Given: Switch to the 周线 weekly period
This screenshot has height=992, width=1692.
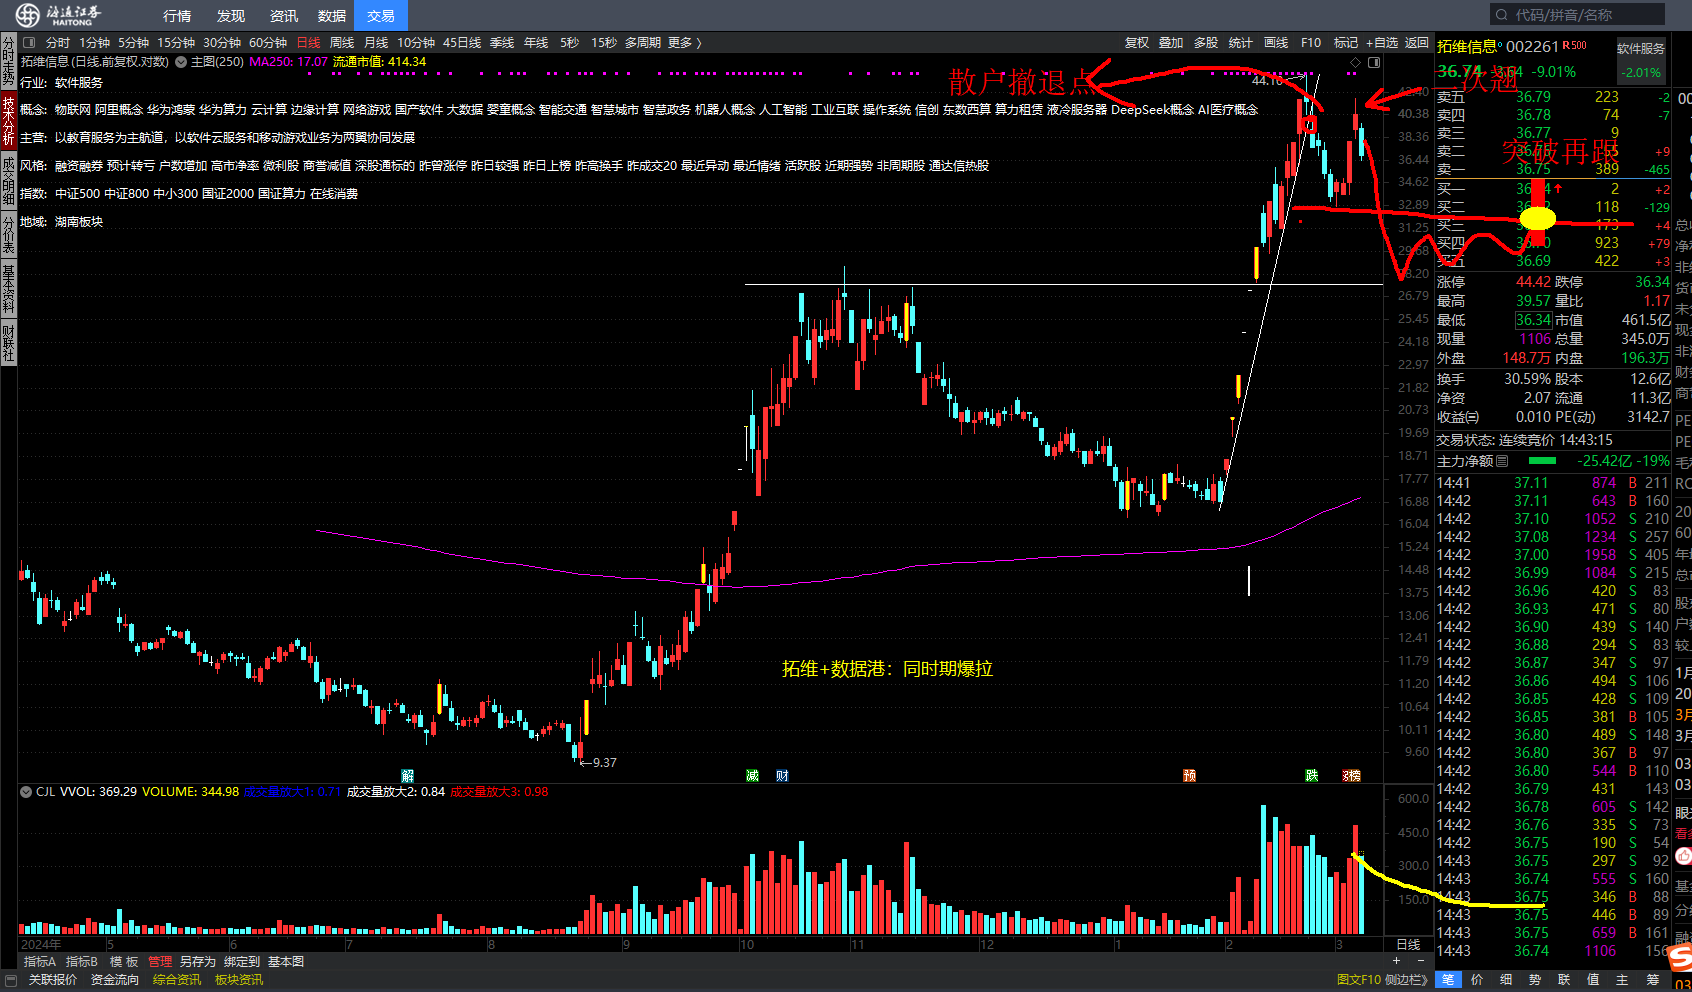Looking at the screenshot, I should [x=342, y=43].
